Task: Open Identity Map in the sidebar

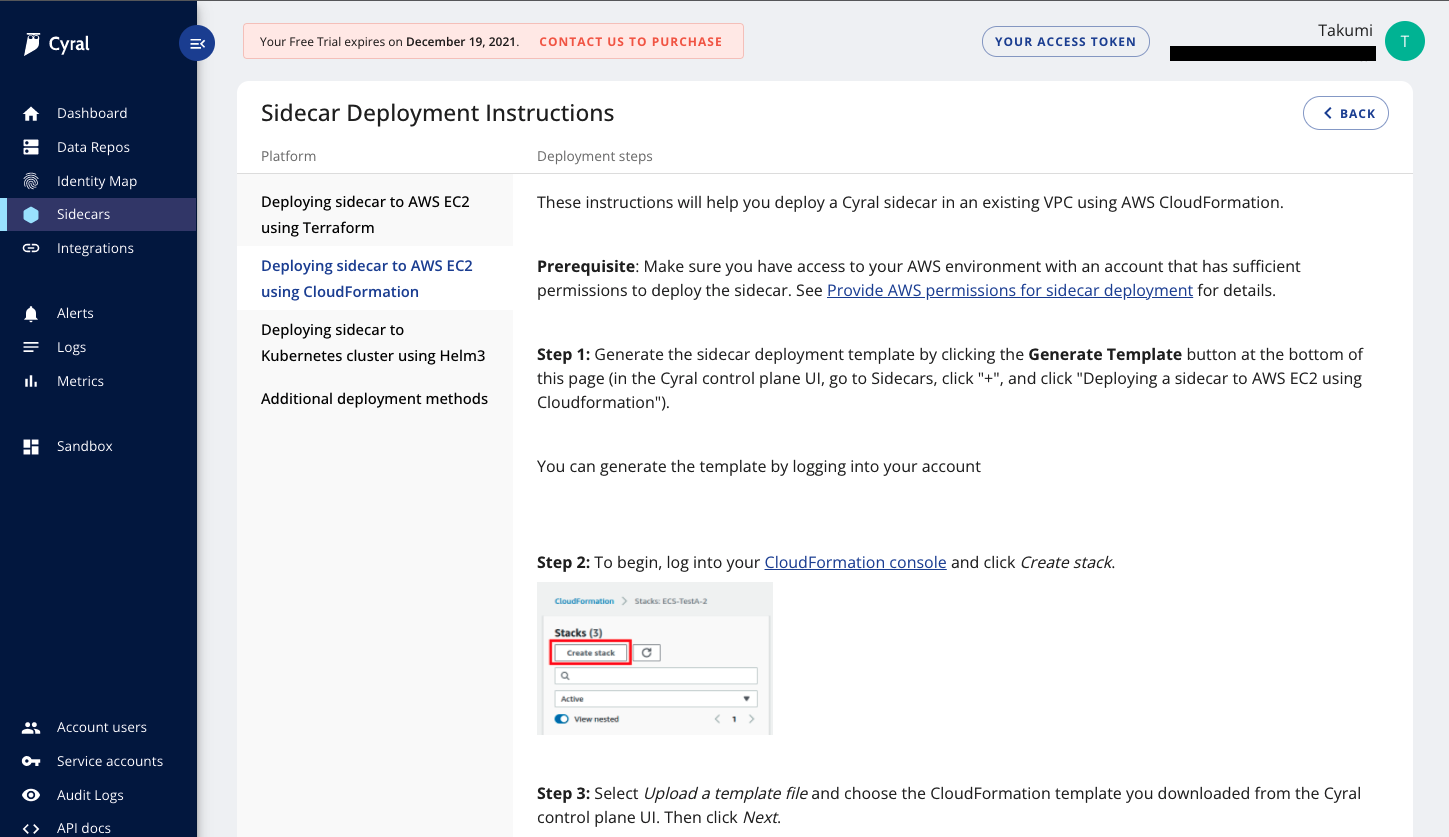Action: (32, 181)
